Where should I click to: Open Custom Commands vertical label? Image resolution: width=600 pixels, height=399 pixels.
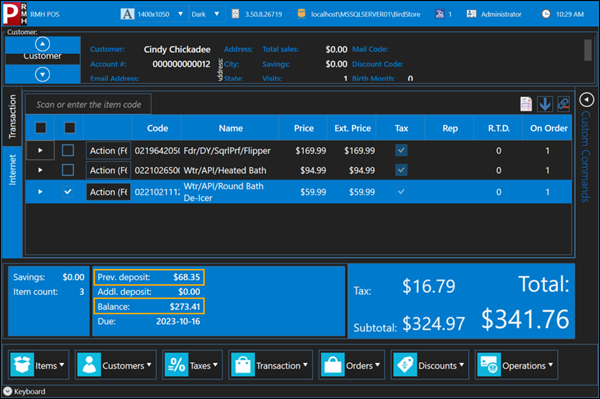coord(585,156)
